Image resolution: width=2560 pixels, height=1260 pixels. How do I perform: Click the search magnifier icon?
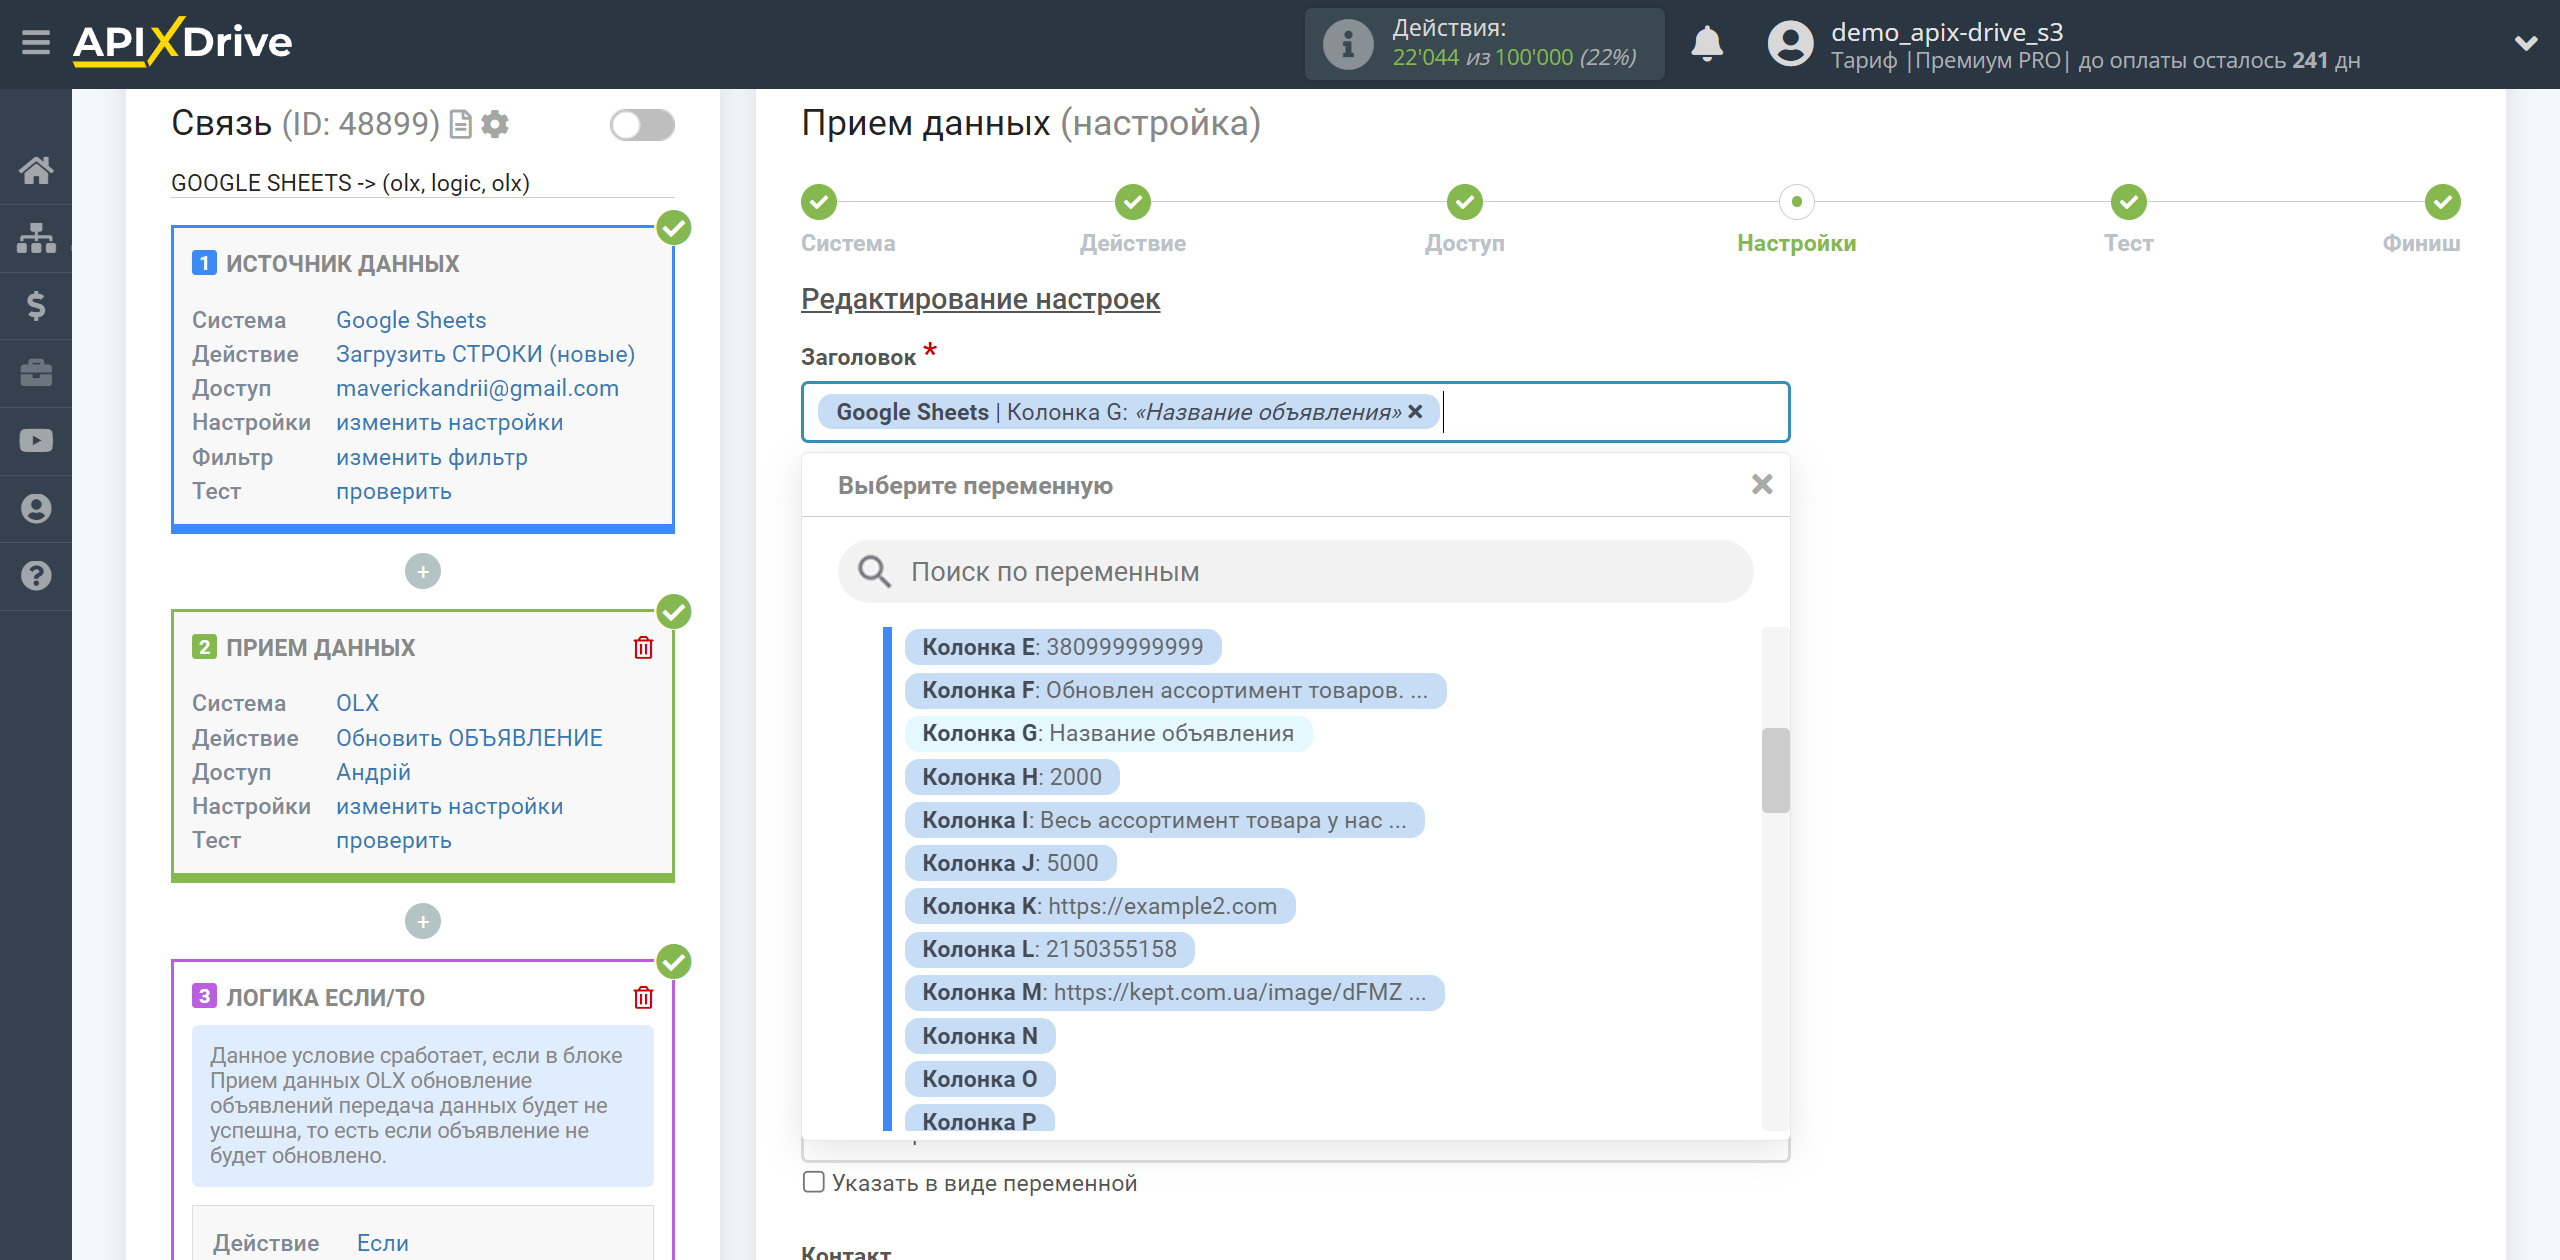[874, 572]
